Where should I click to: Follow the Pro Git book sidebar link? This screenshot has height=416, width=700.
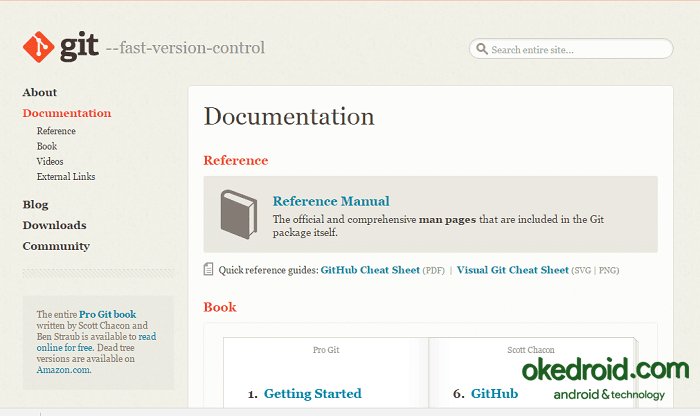[x=107, y=314]
